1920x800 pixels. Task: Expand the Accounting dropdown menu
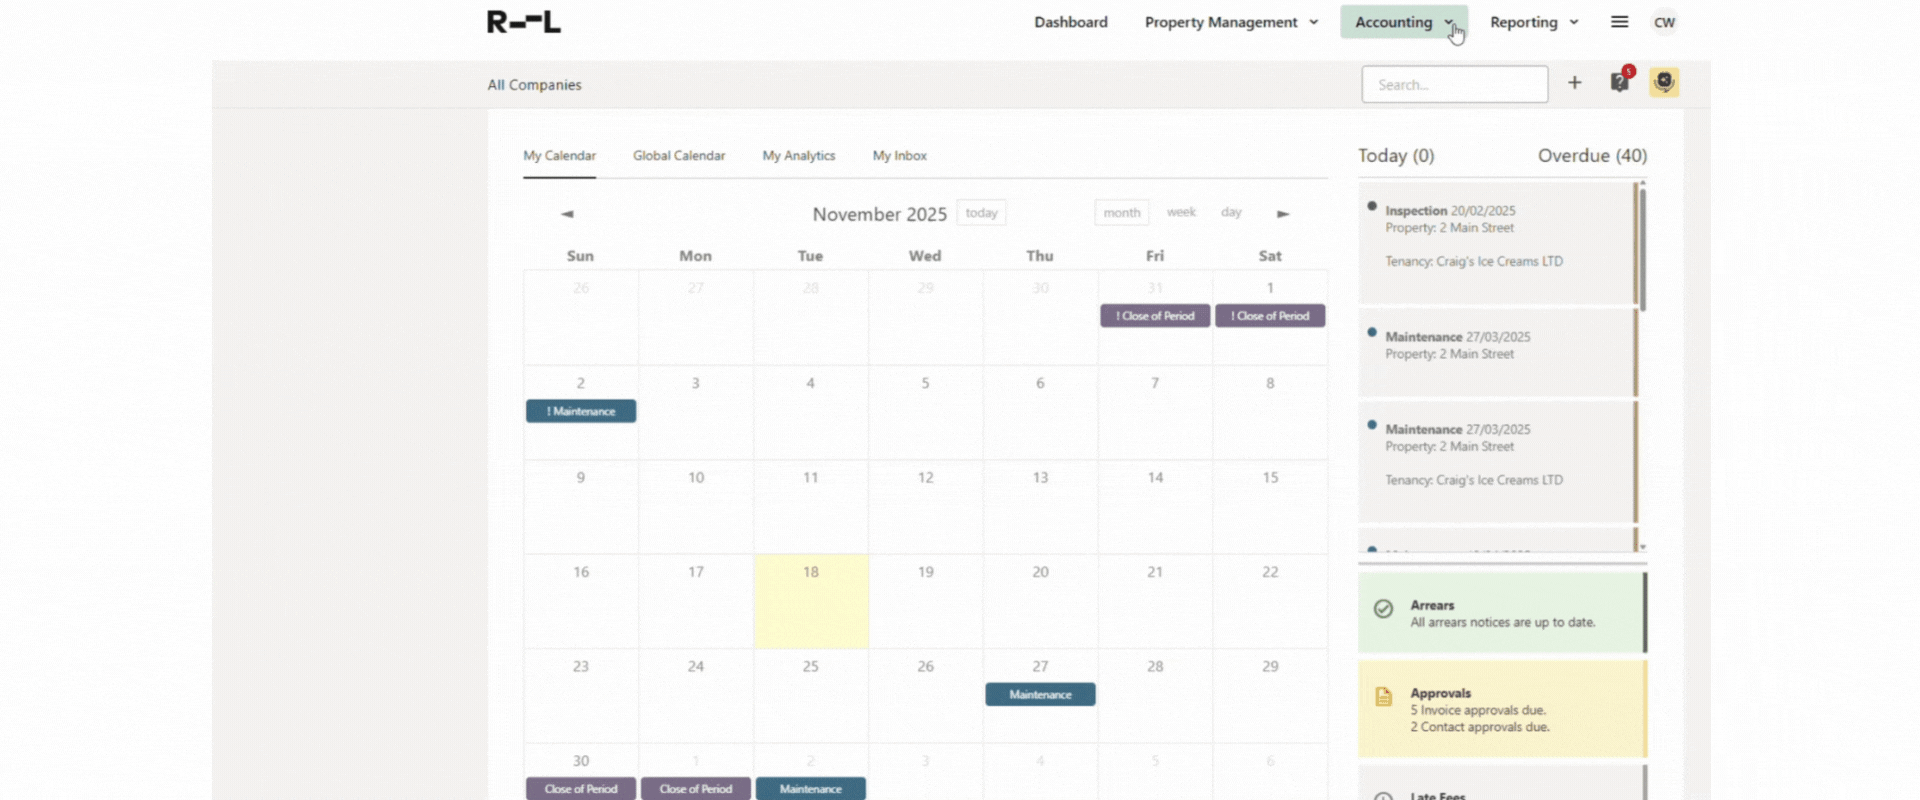(1403, 22)
